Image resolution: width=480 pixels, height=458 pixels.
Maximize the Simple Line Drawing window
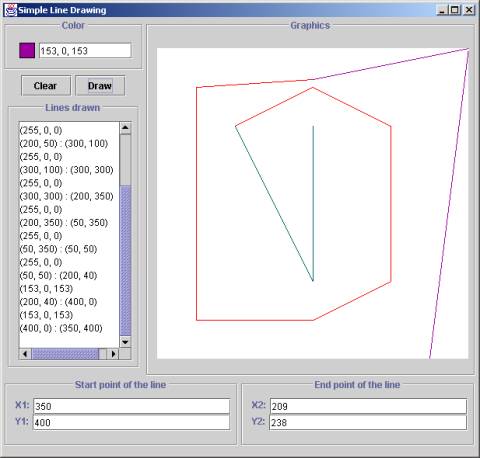pos(455,10)
